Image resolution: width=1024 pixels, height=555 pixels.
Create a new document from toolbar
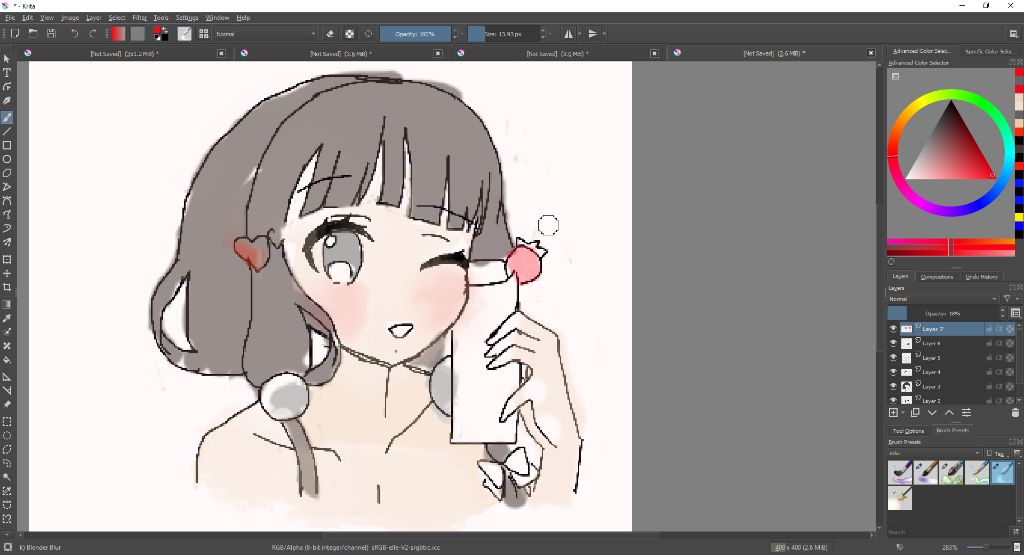coord(15,33)
